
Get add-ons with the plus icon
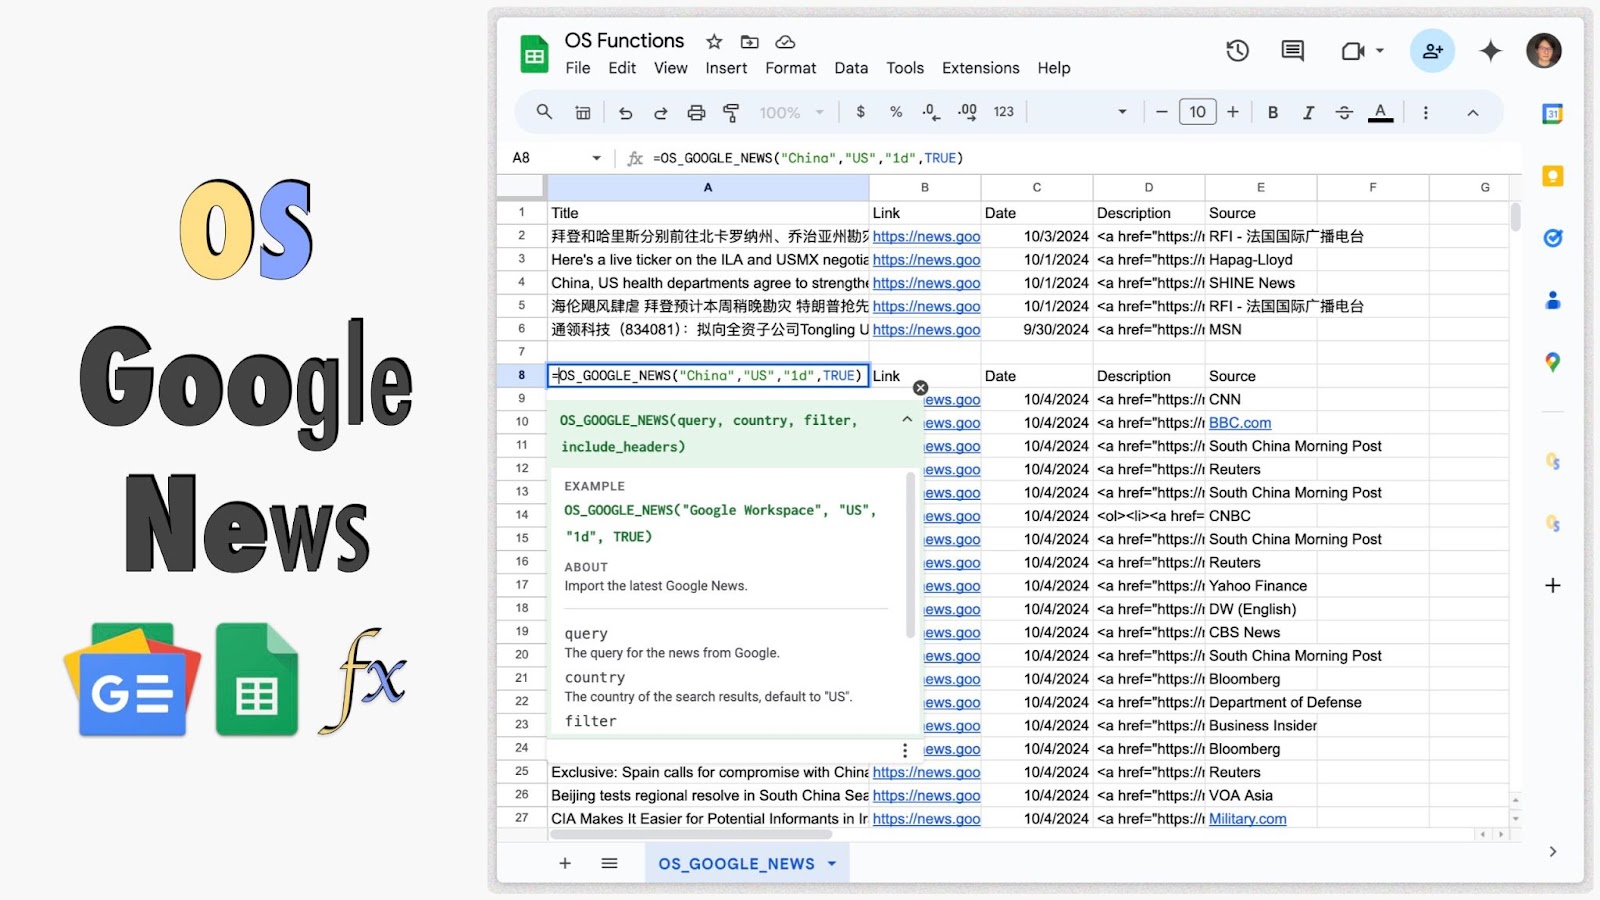point(1552,585)
